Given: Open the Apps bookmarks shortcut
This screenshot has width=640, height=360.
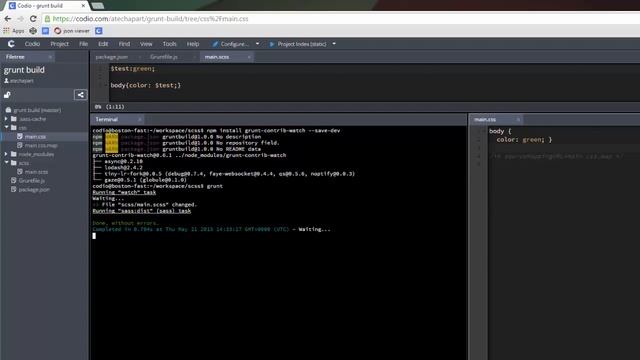Looking at the screenshot, I should point(14,31).
